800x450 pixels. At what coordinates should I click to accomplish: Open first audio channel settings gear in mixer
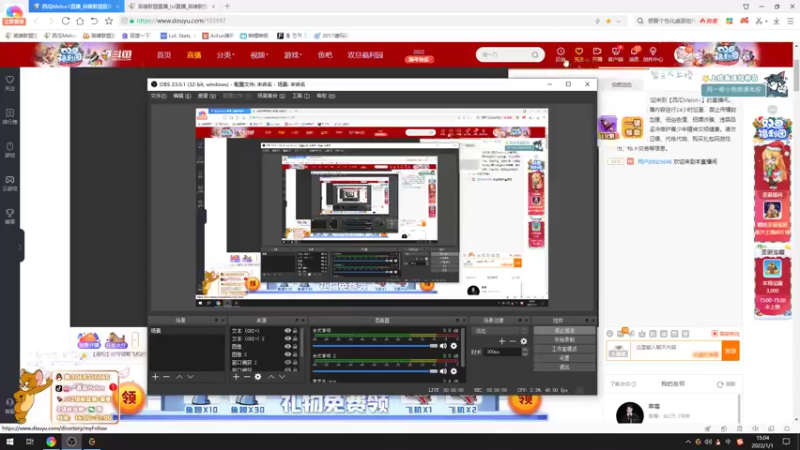click(x=454, y=346)
